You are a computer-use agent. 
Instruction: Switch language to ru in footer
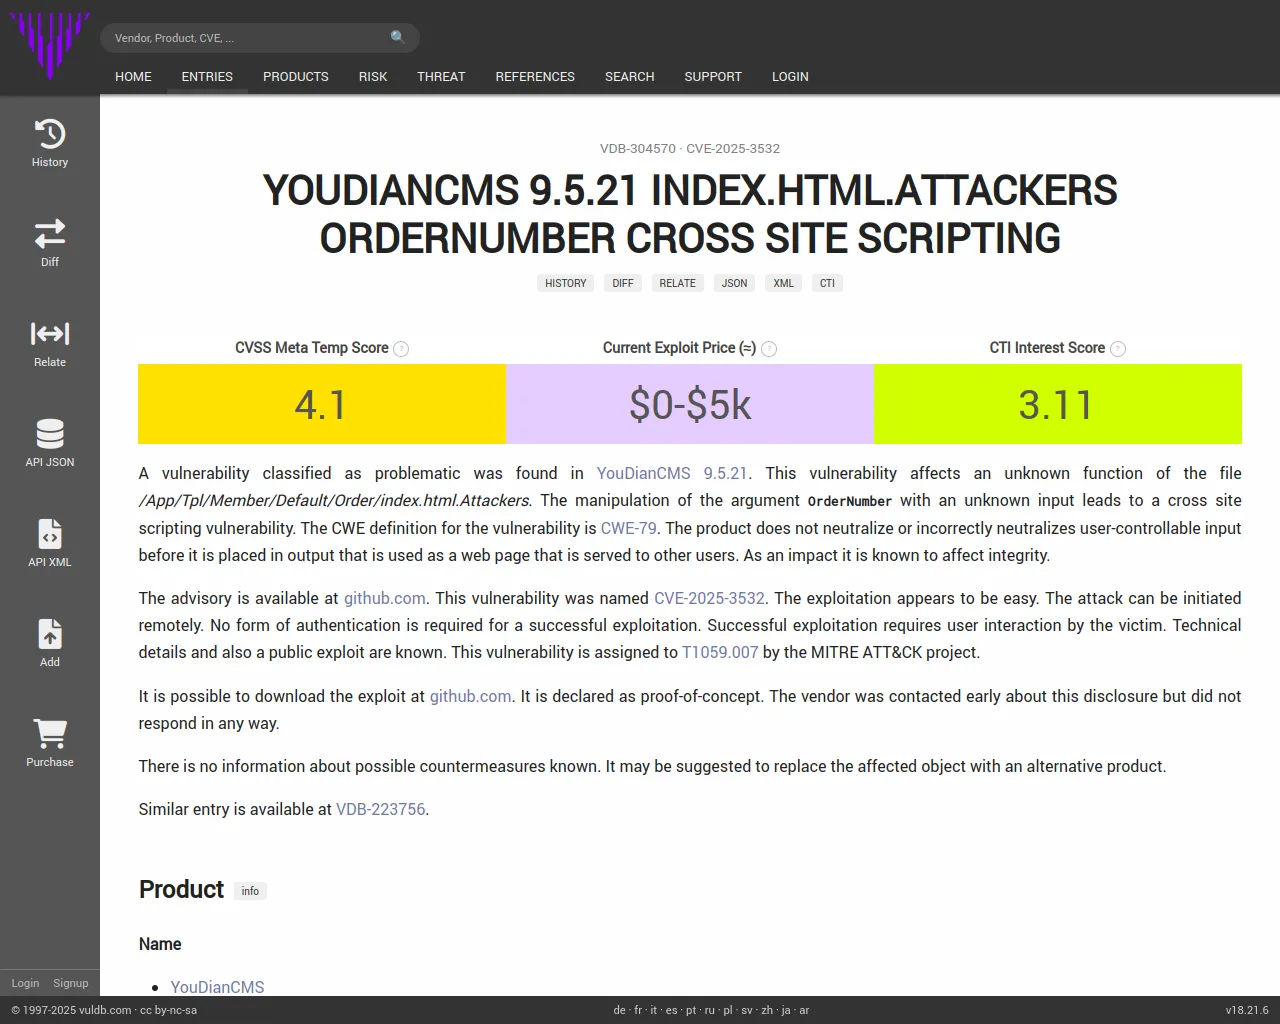click(710, 1010)
